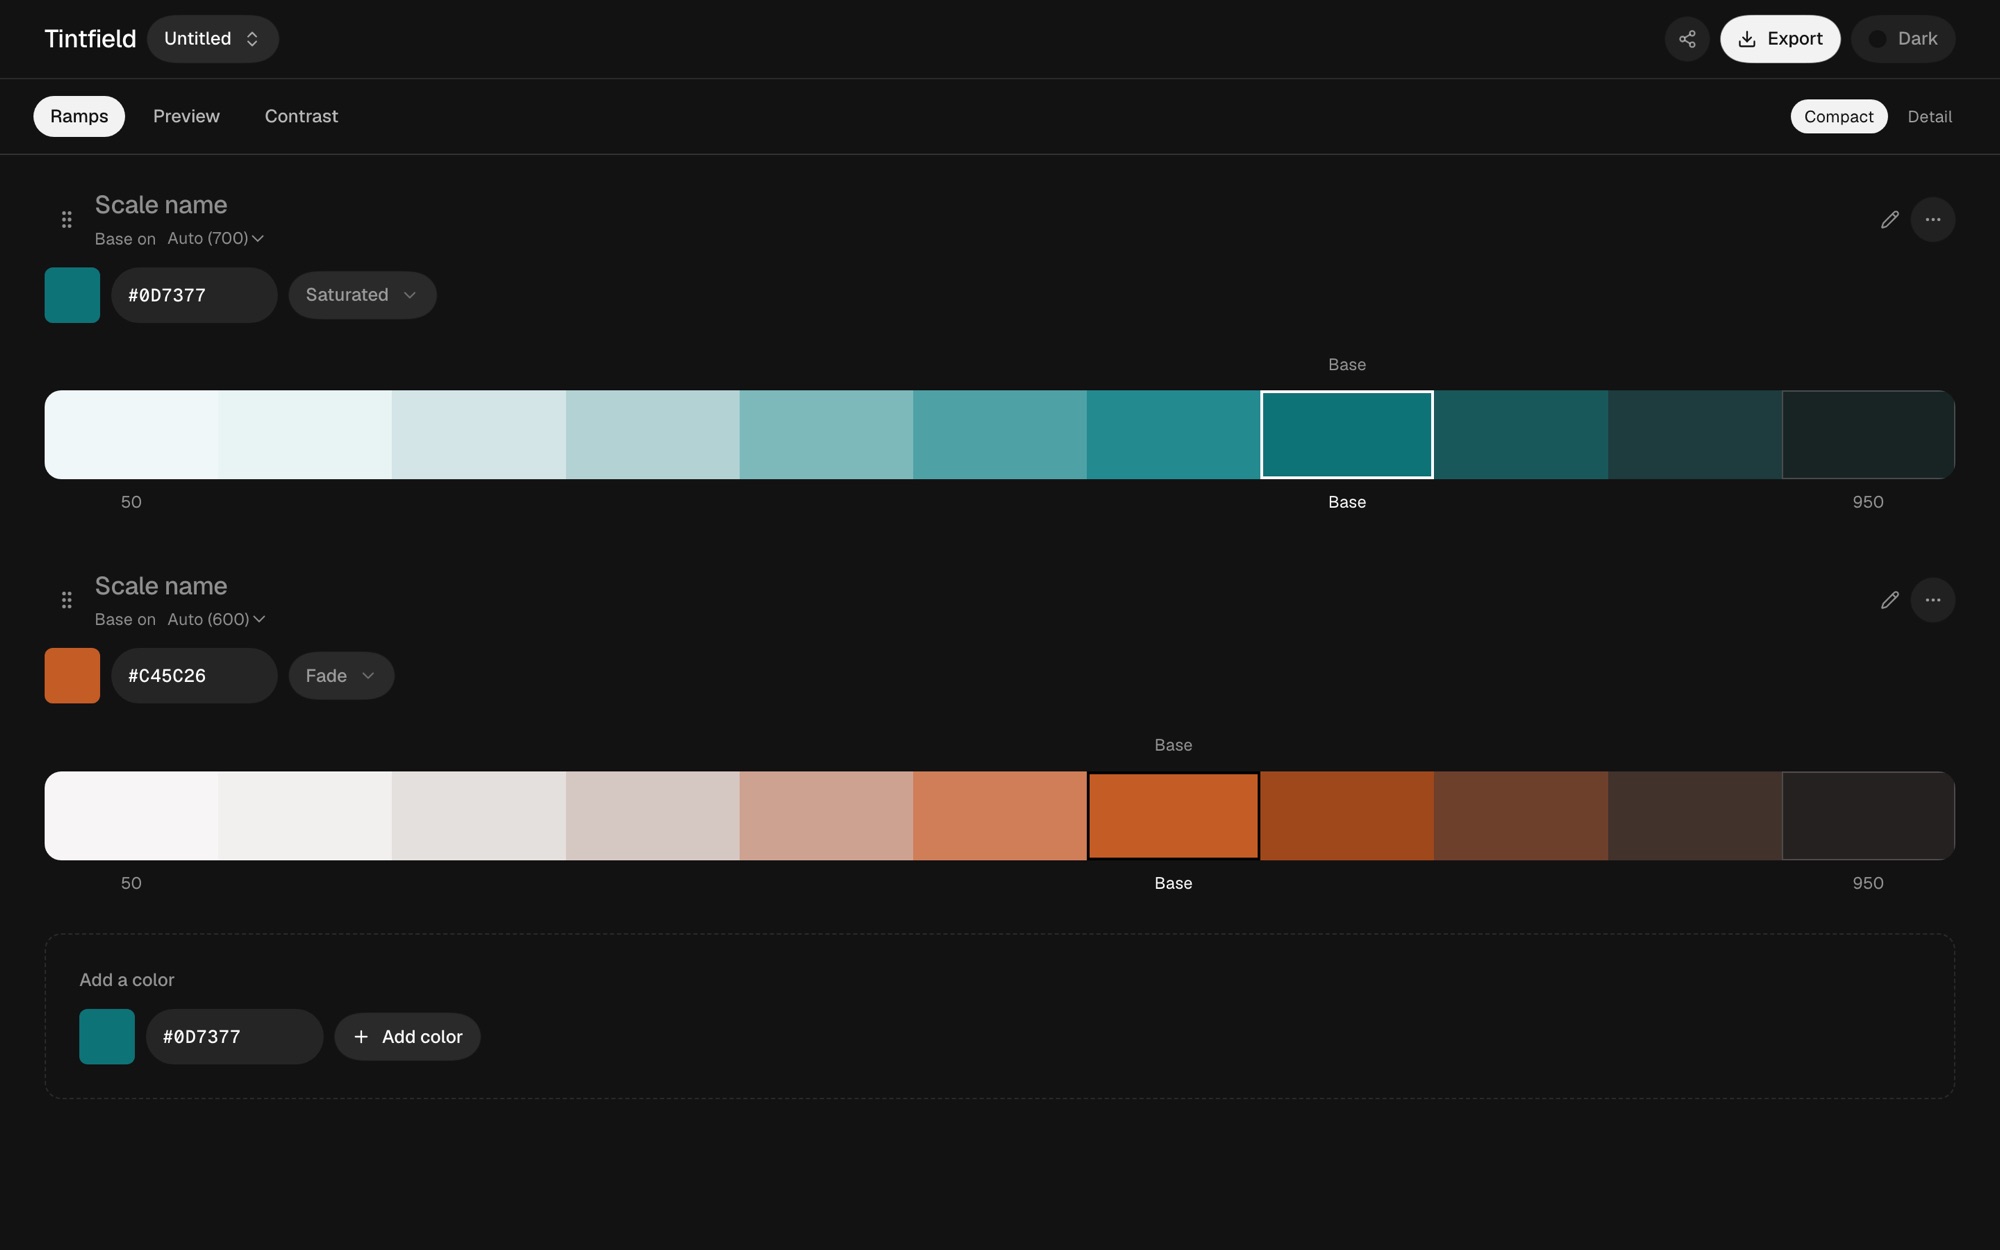Toggle the Dark mode switch
Image resolution: width=2000 pixels, height=1250 pixels.
click(x=1903, y=39)
